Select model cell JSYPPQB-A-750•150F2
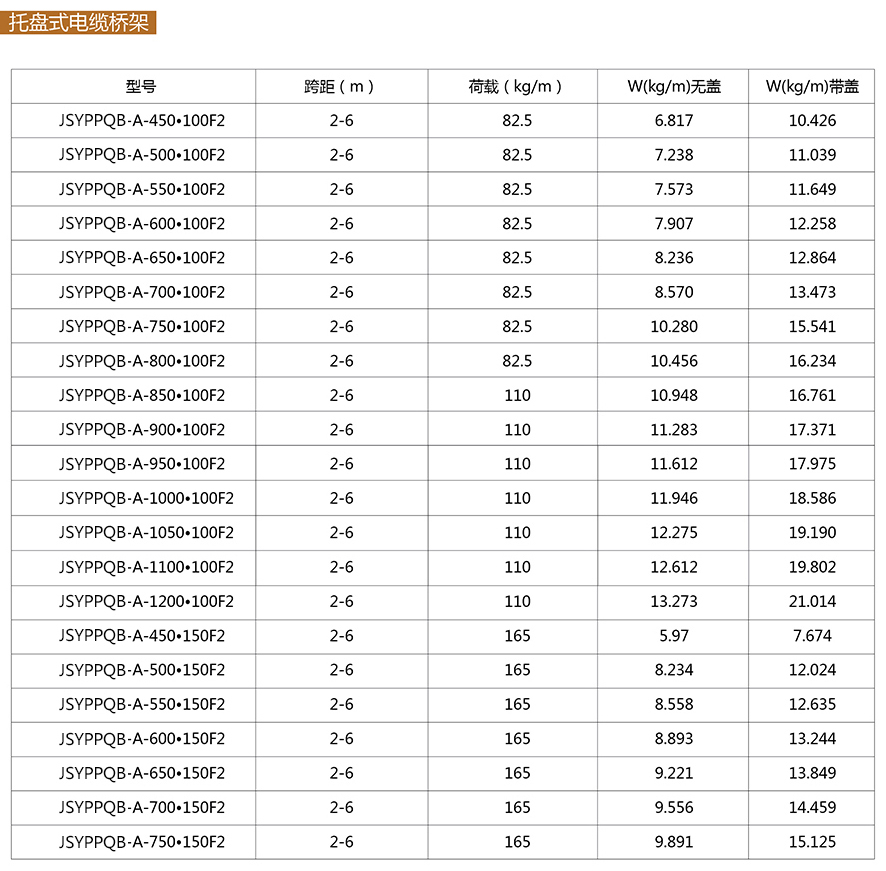Viewport: 886px width, 871px height. [141, 842]
